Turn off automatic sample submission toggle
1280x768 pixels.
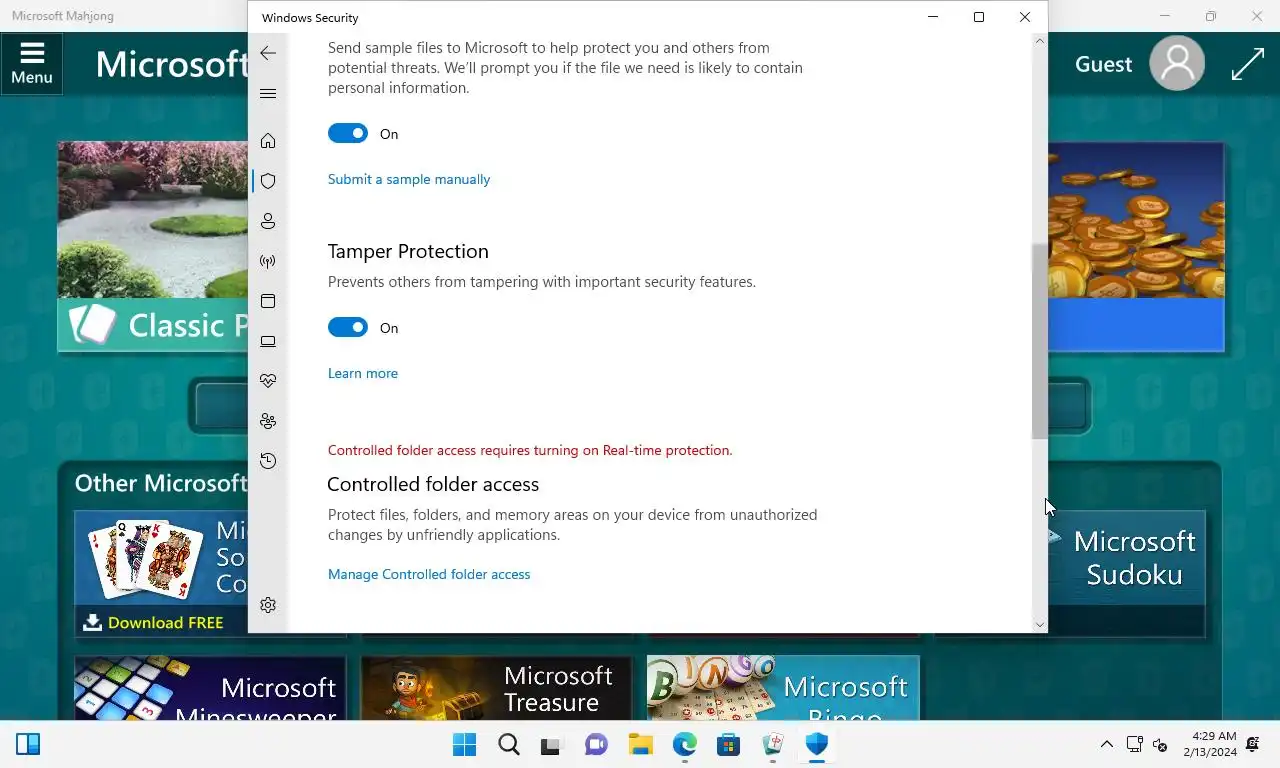[348, 133]
